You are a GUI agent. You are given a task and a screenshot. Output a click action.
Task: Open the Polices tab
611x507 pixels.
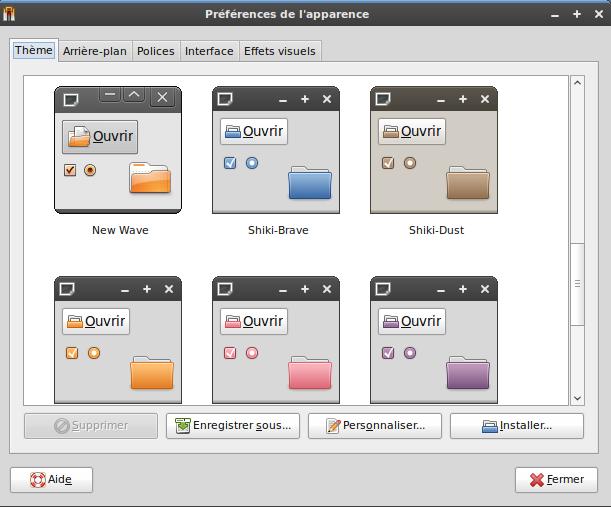[156, 51]
